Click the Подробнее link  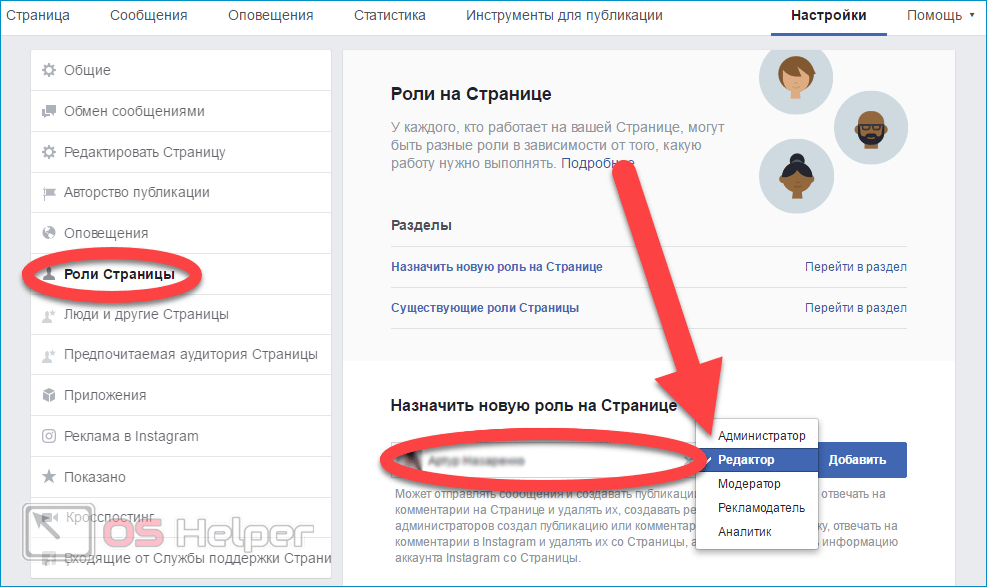(597, 164)
